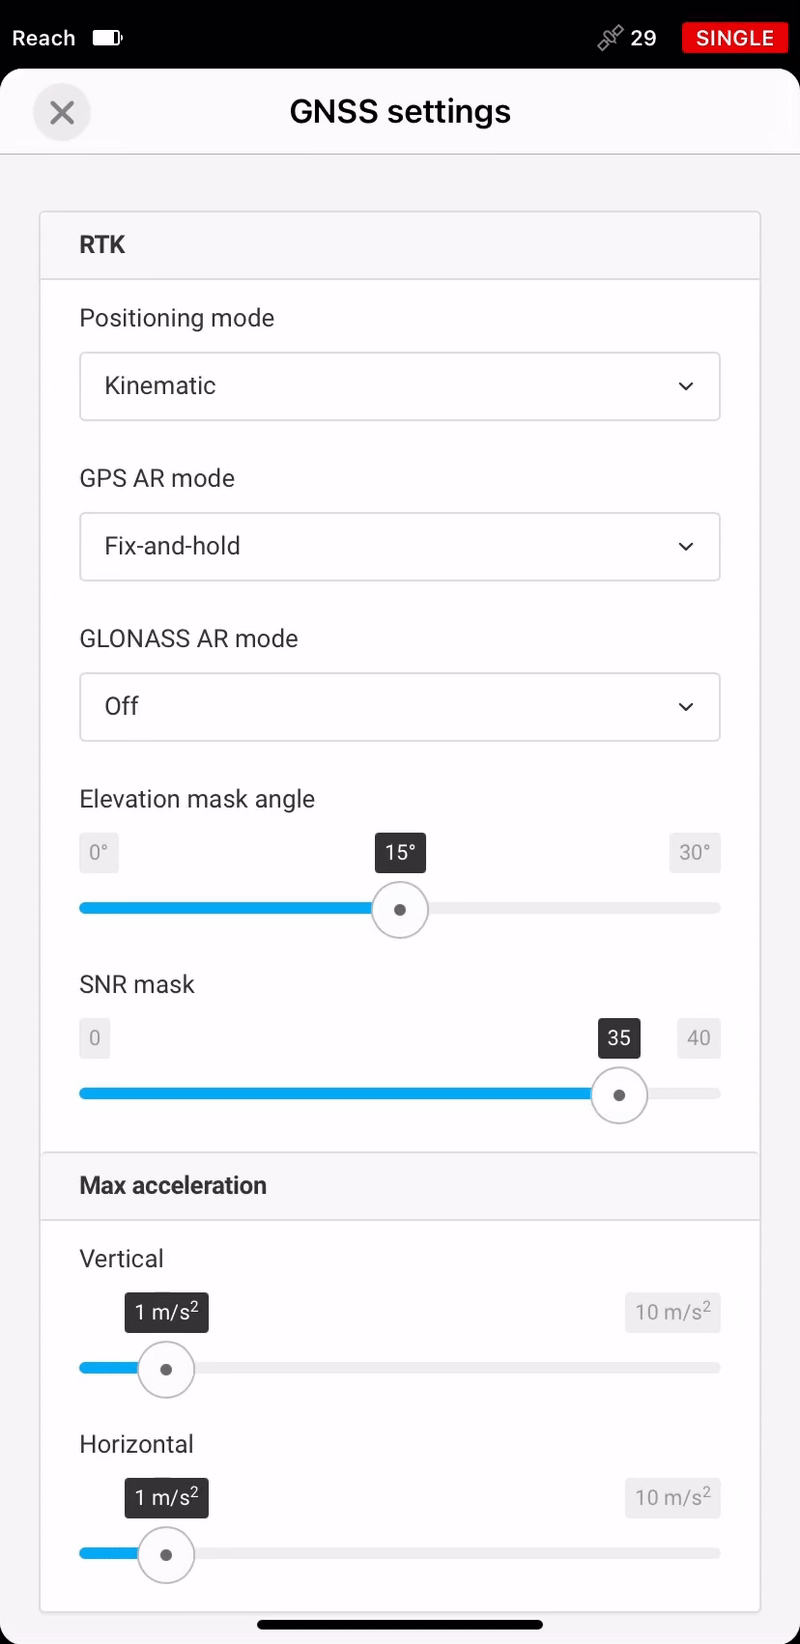Click the Fix-and-hold dropdown chevron arrow
800x1644 pixels.
point(686,546)
